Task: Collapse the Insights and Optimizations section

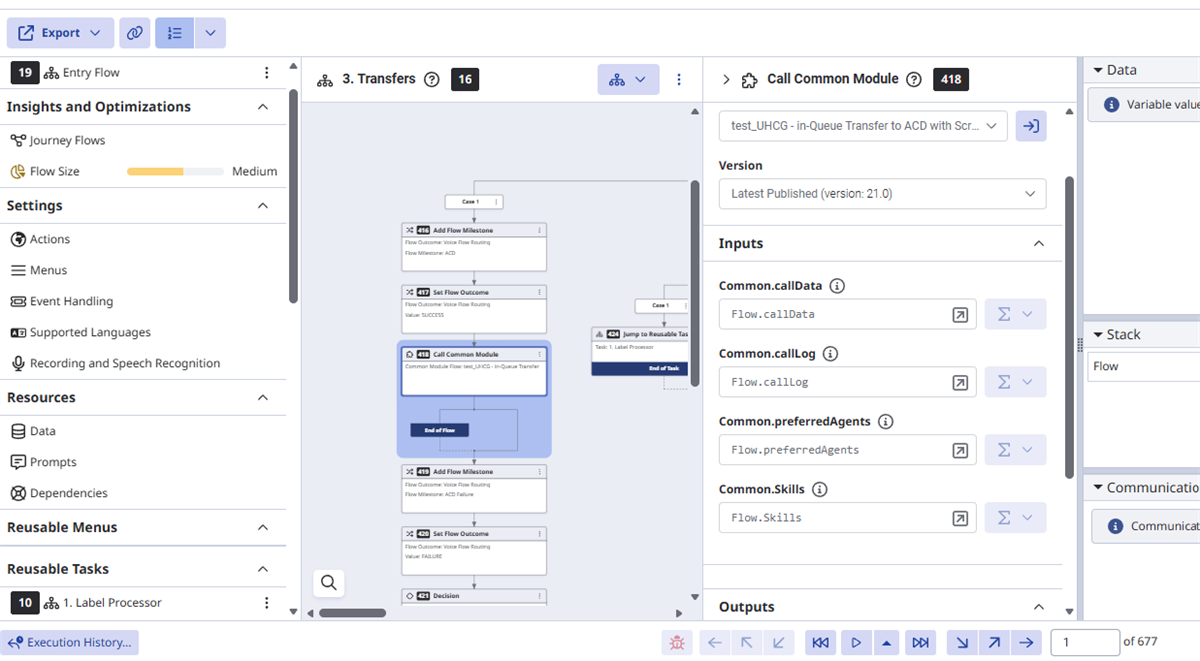Action: tap(263, 107)
